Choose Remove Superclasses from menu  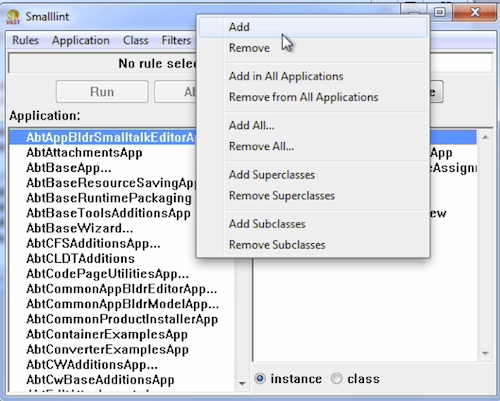point(282,196)
